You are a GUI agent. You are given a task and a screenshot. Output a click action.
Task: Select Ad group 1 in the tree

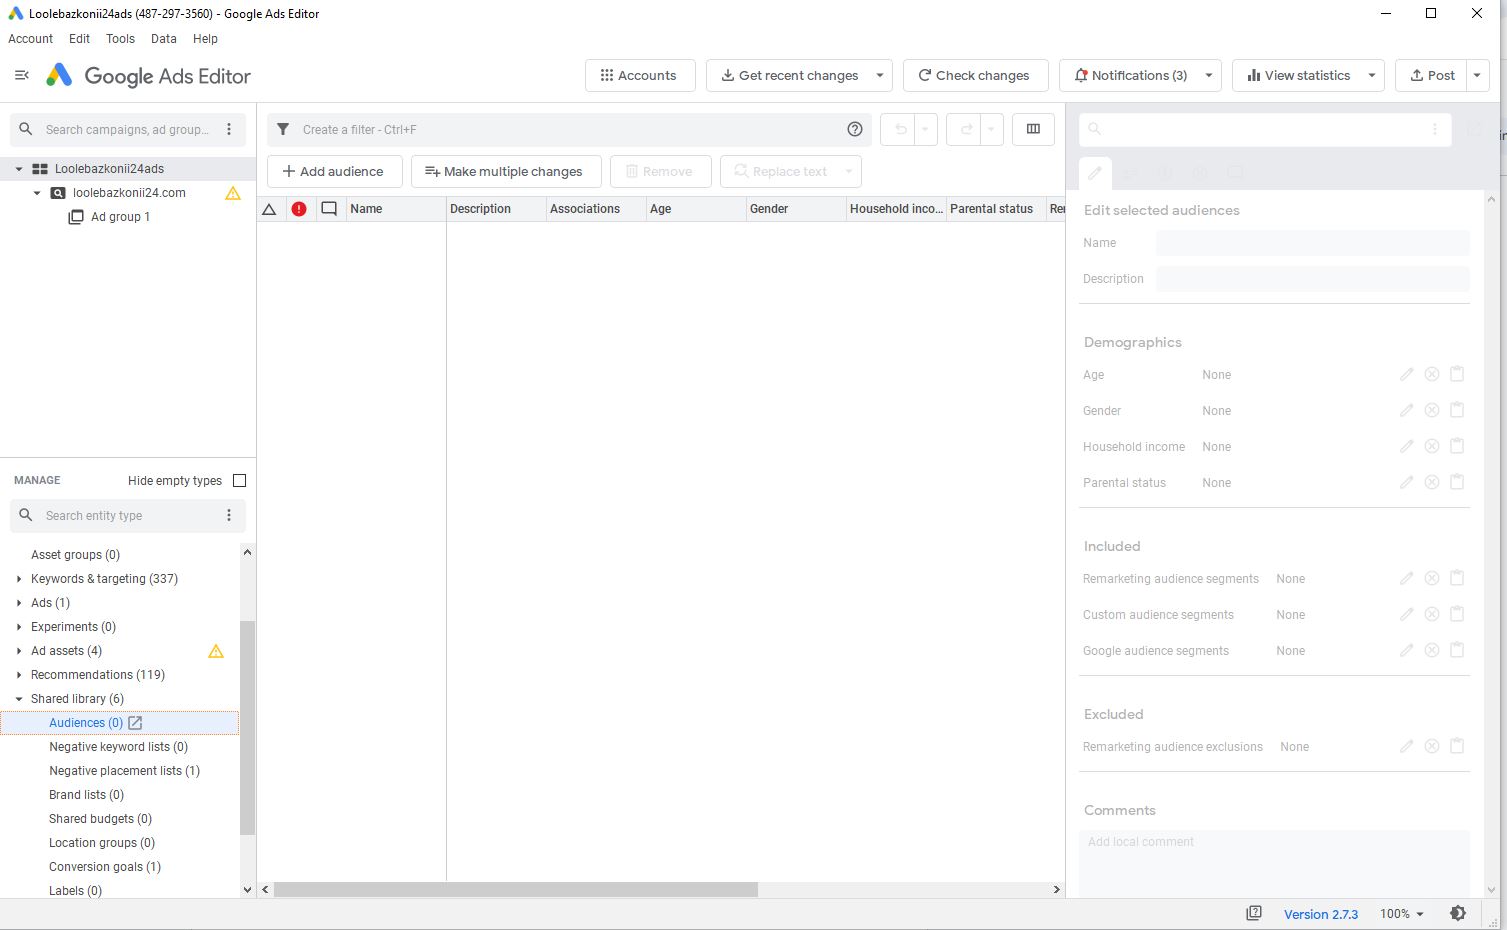tap(120, 217)
